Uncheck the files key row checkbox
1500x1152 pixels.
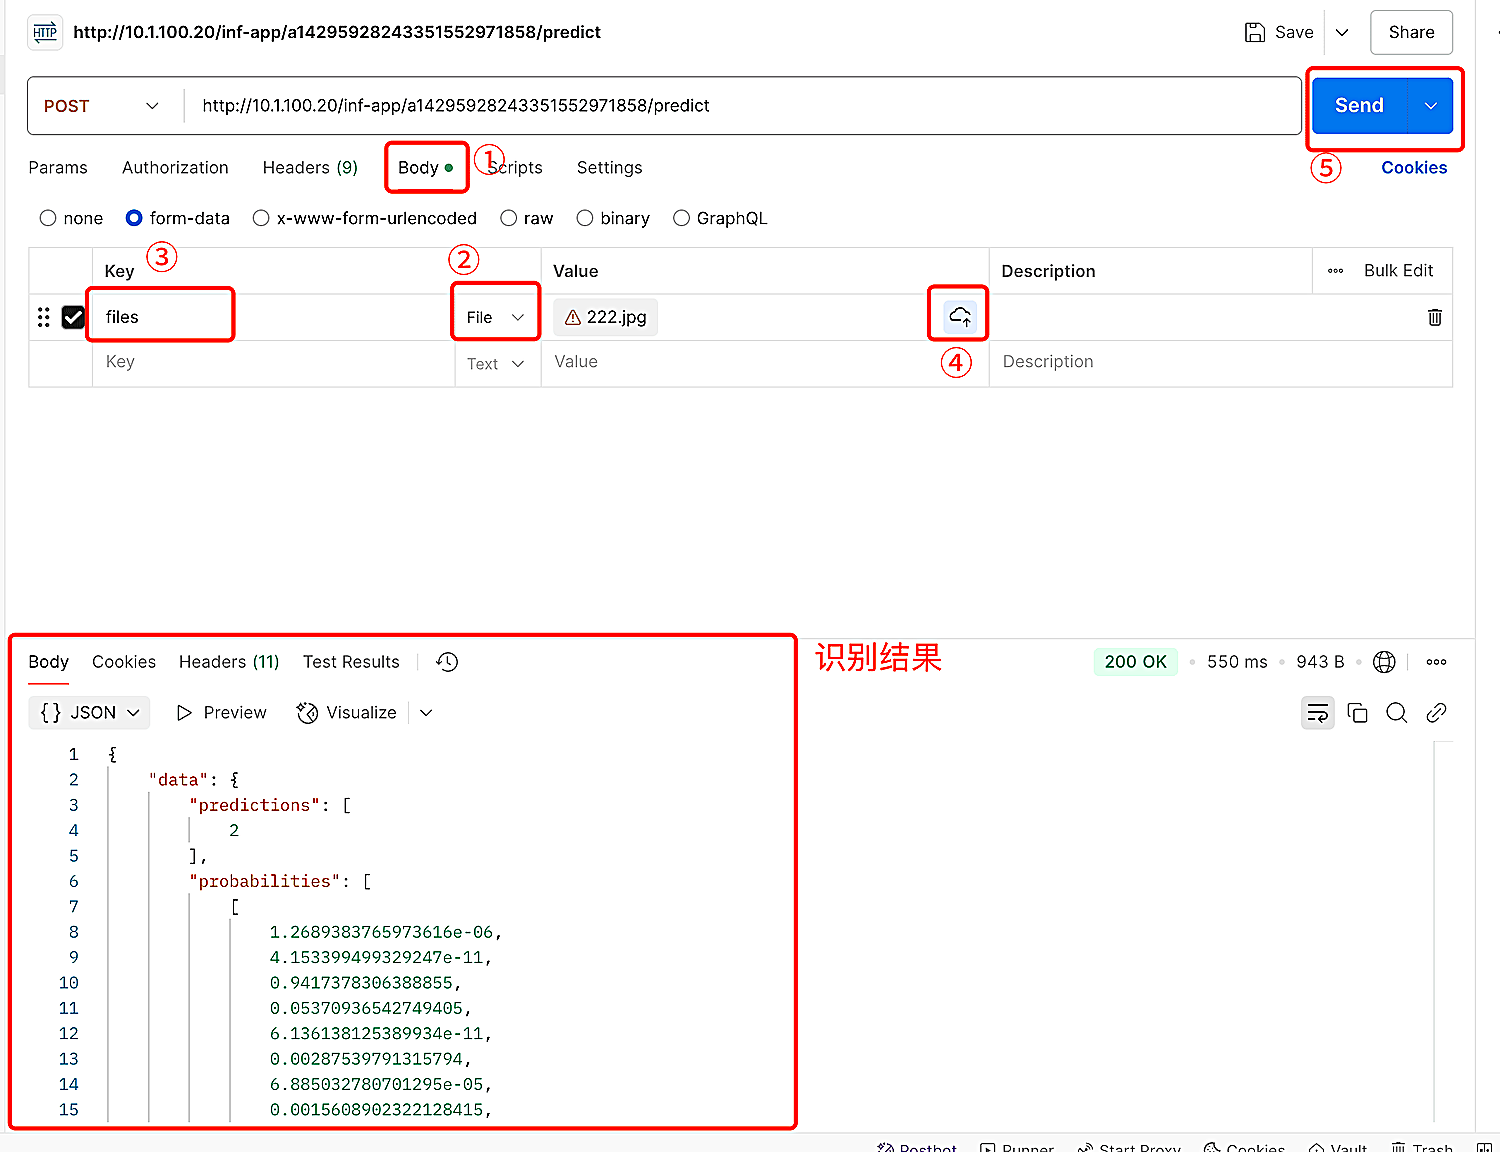point(73,317)
